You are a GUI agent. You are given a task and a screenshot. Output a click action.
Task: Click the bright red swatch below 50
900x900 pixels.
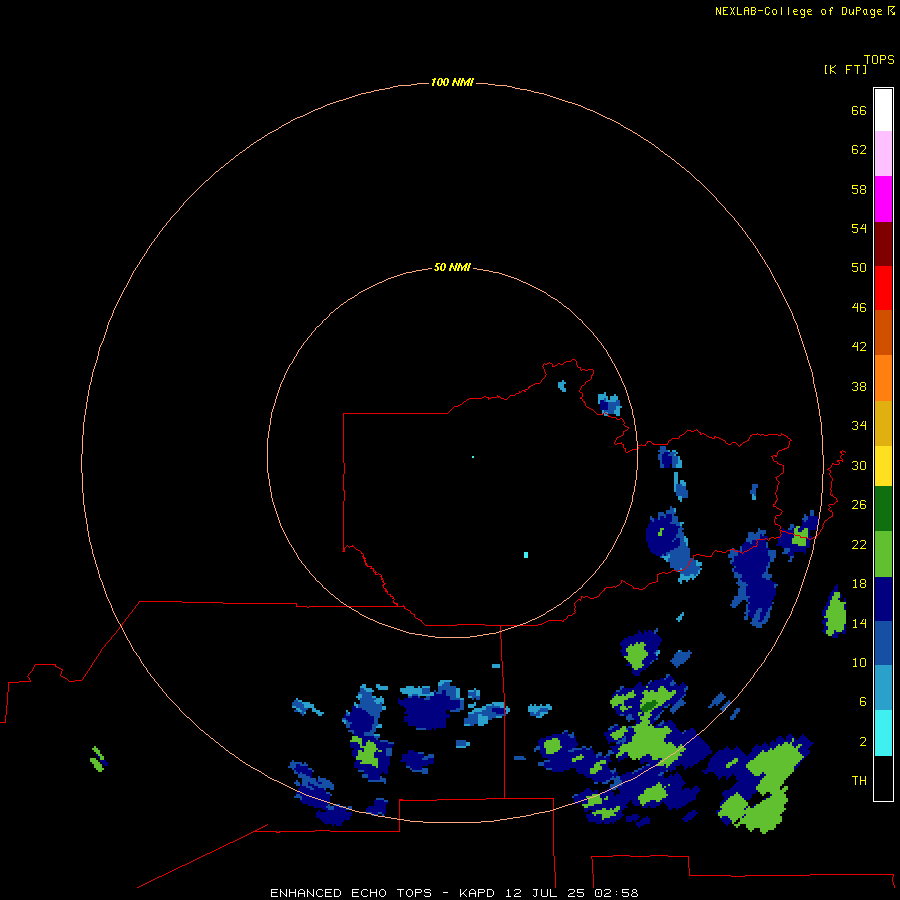tap(883, 288)
